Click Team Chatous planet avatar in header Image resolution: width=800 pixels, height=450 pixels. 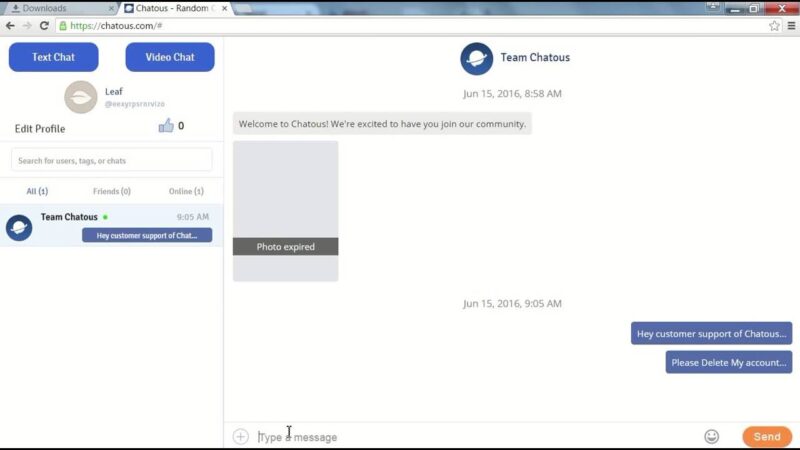(x=476, y=58)
